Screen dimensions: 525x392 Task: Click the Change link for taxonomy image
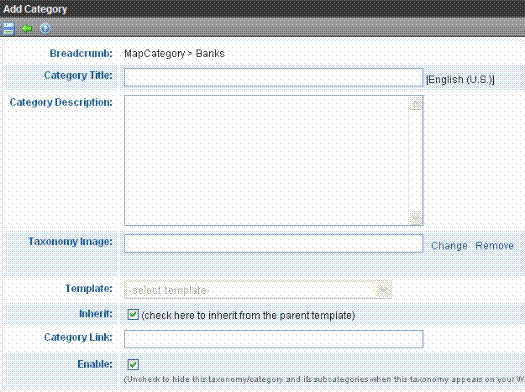point(449,246)
